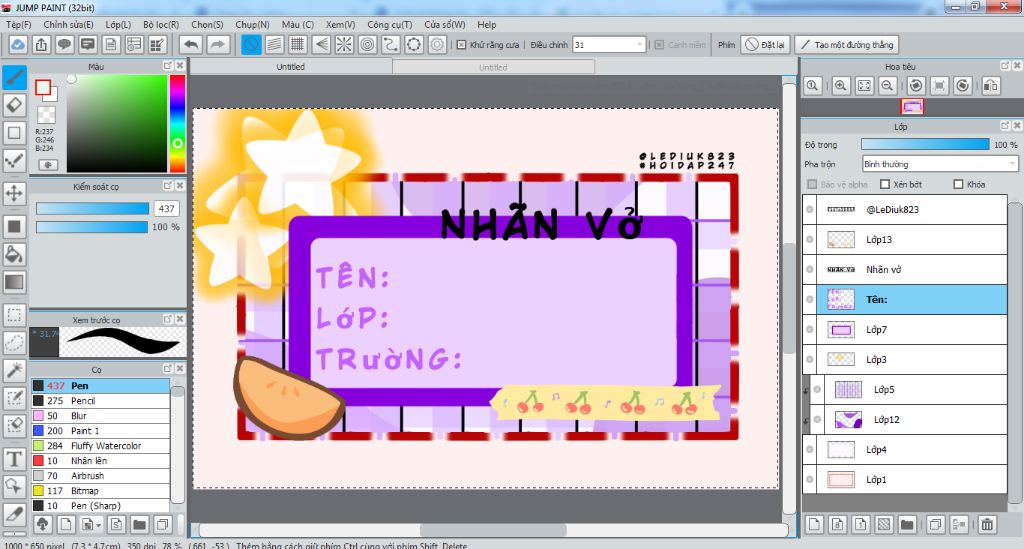
Task: Open the Tệp(F) menu
Action: (x=18, y=24)
